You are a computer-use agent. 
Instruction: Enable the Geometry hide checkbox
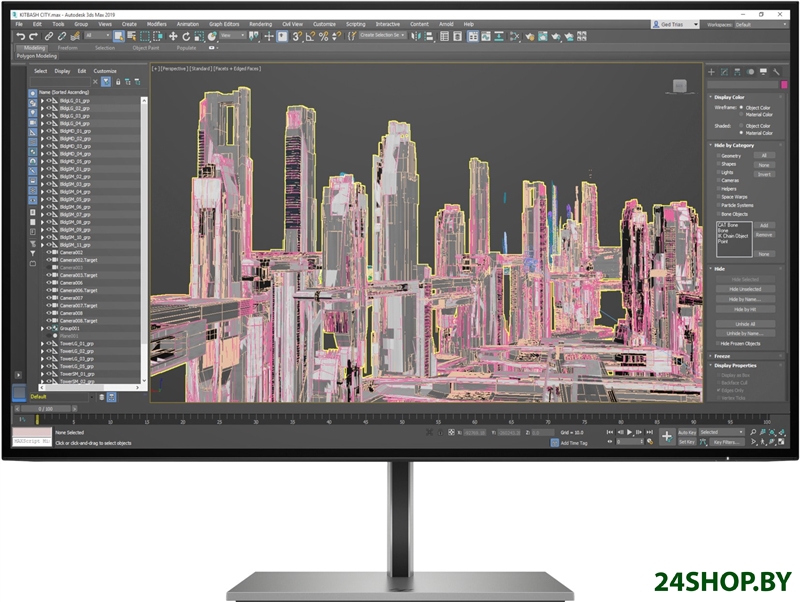click(717, 156)
